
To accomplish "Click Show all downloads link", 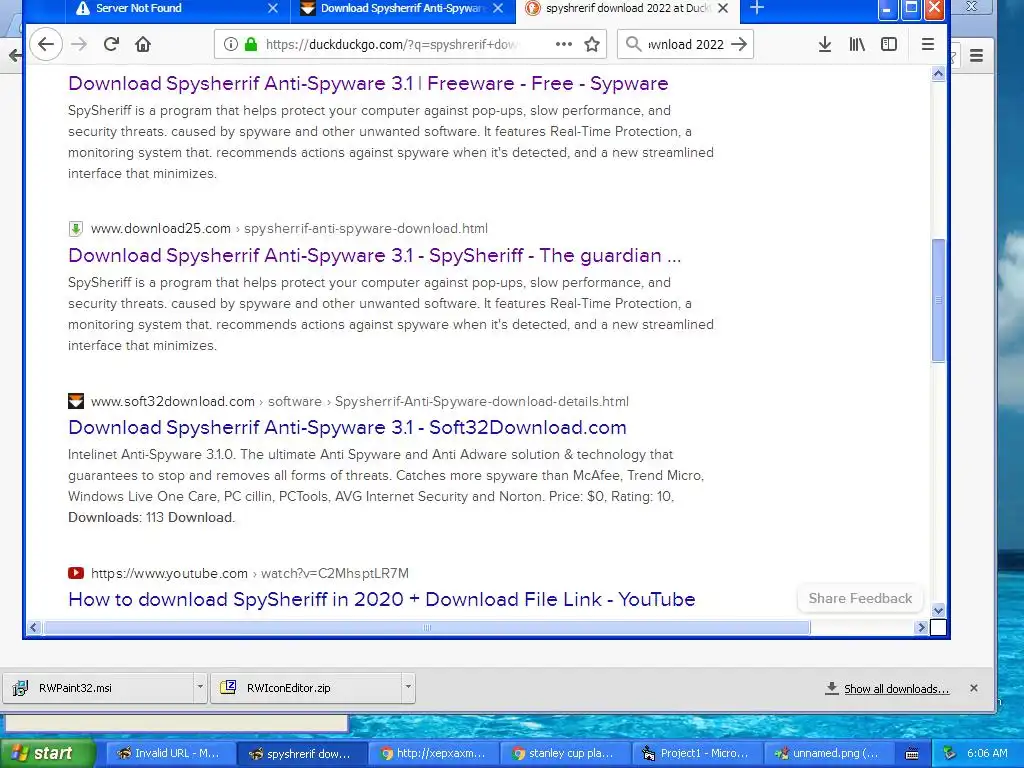I will click(x=896, y=689).
